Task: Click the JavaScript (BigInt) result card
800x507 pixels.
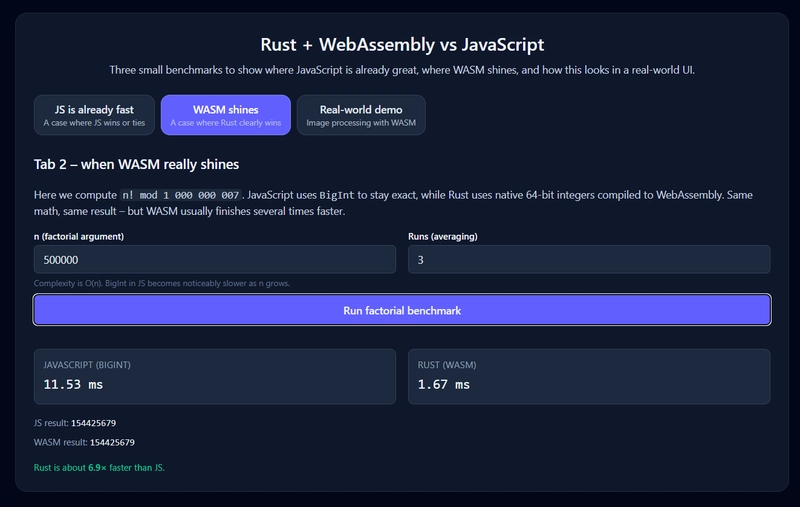Action: [215, 376]
